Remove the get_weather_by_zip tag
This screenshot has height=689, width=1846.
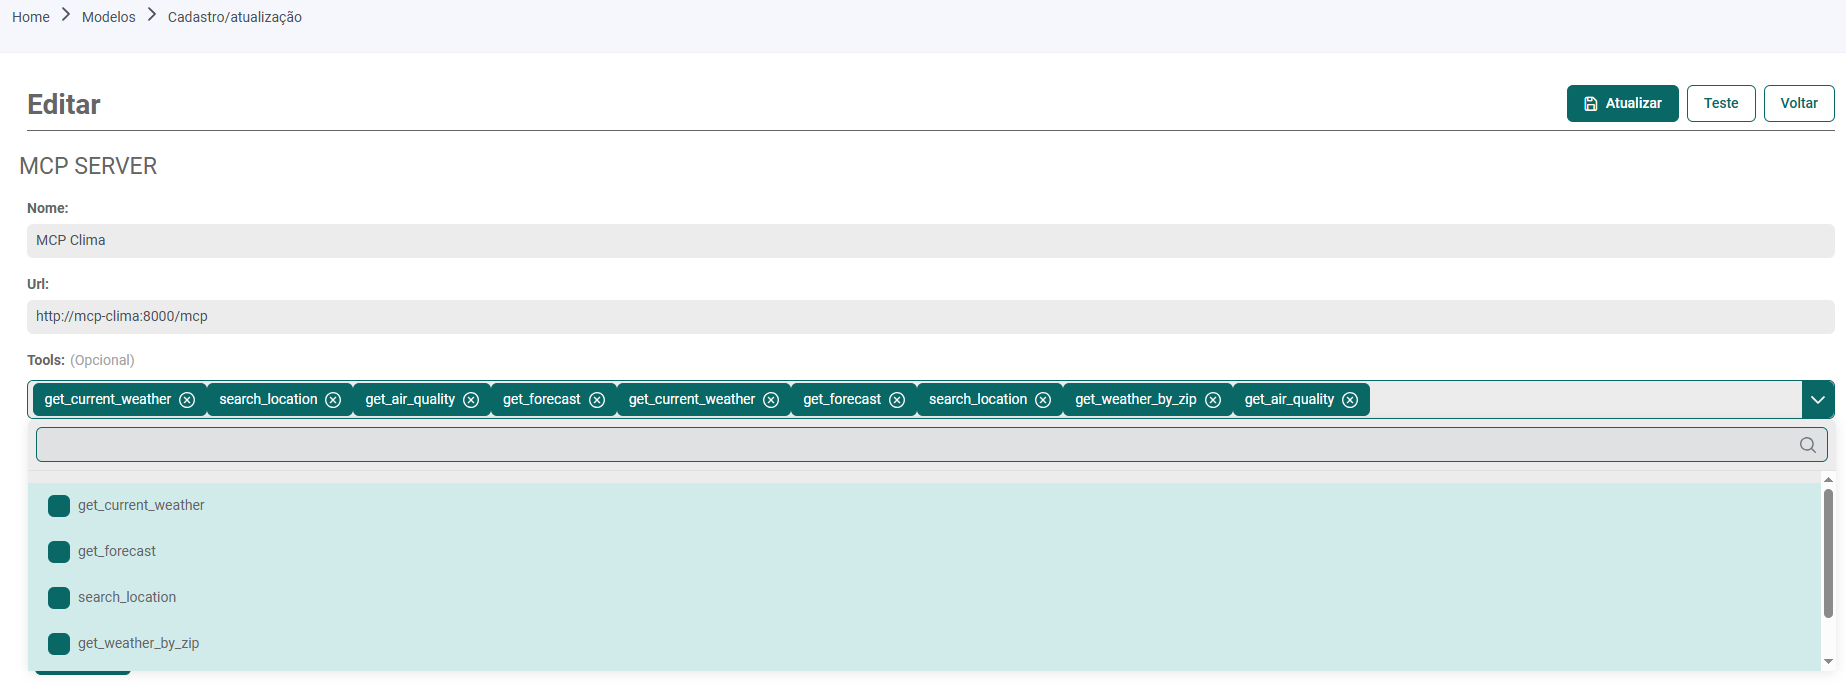pyautogui.click(x=1213, y=400)
